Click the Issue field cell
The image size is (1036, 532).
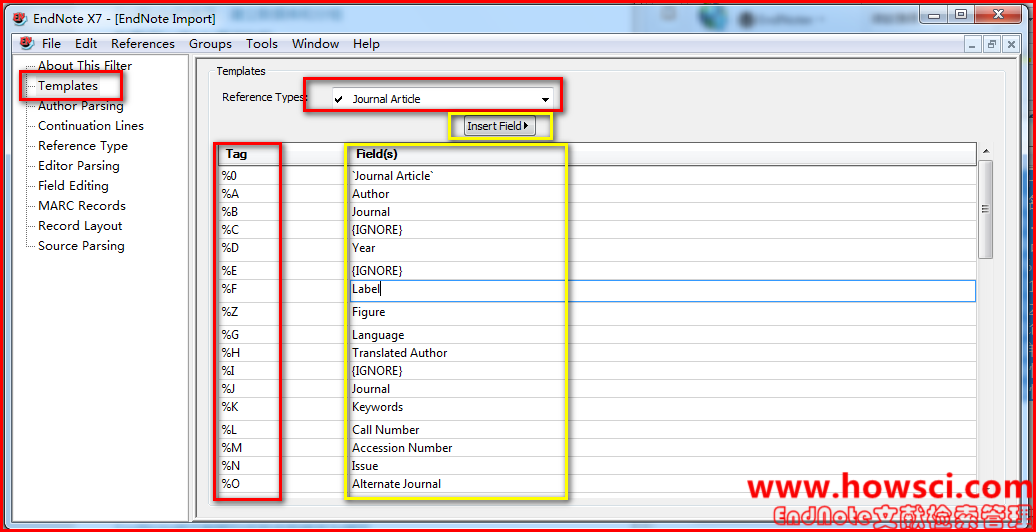pos(663,466)
